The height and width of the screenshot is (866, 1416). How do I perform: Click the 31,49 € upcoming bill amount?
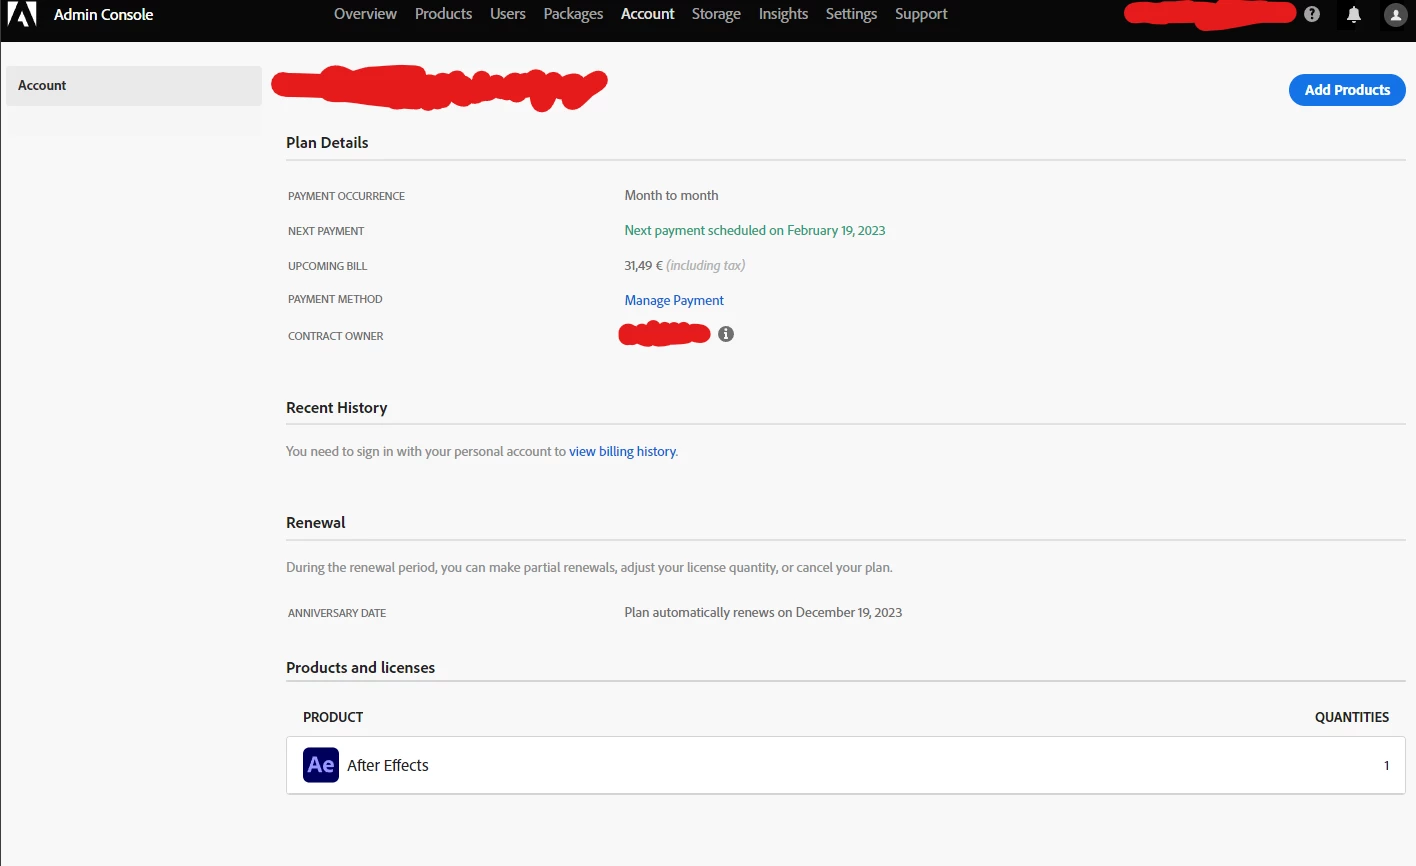click(x=643, y=265)
